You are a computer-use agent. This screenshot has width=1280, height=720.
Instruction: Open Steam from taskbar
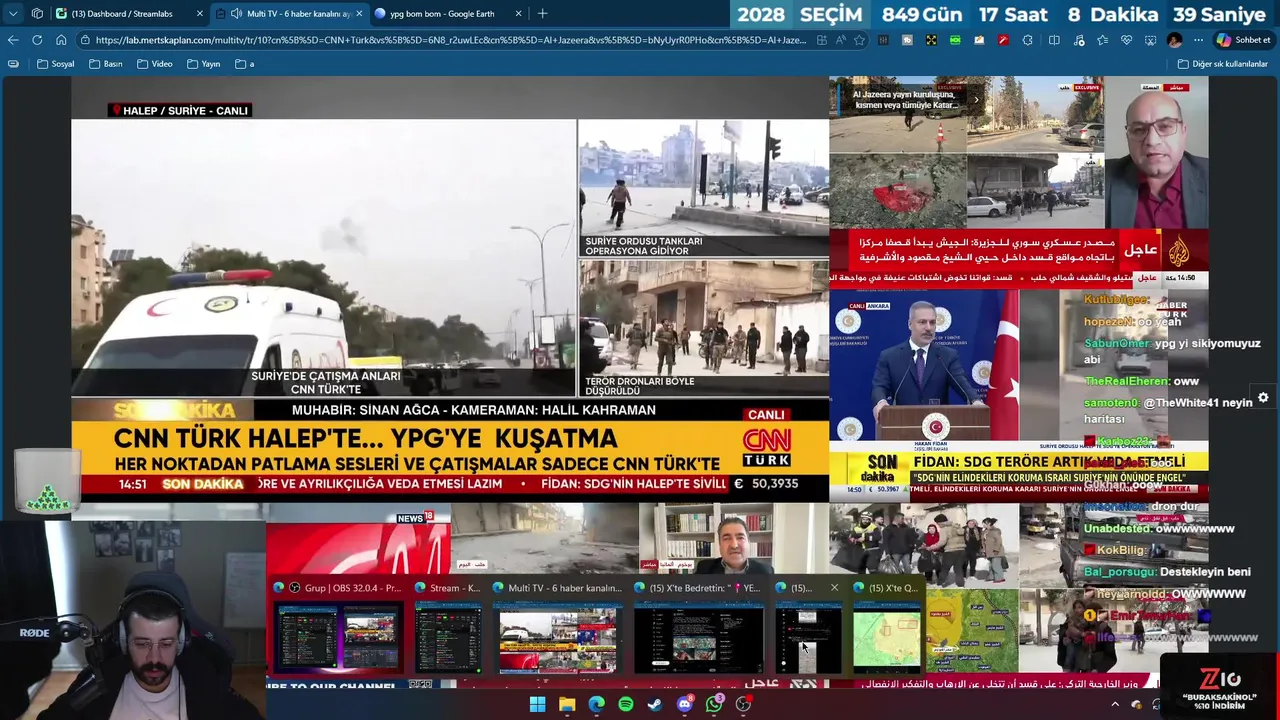point(655,704)
